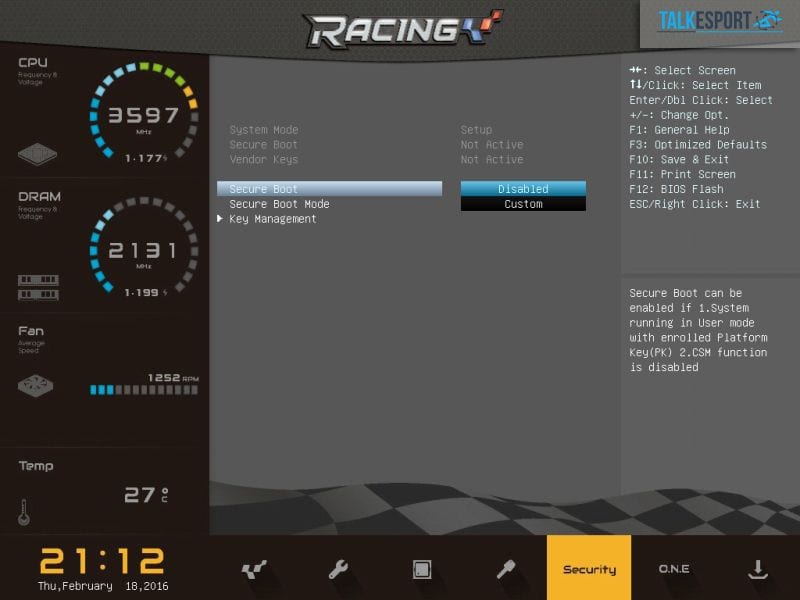This screenshot has height=600, width=800.
Task: Toggle Secure Boot Disabled value
Action: (523, 189)
